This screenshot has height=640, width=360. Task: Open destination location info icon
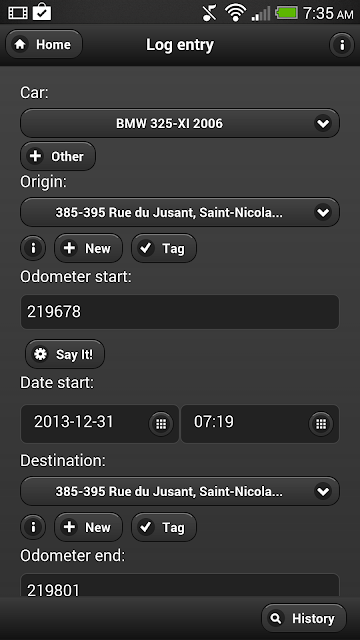tap(33, 527)
